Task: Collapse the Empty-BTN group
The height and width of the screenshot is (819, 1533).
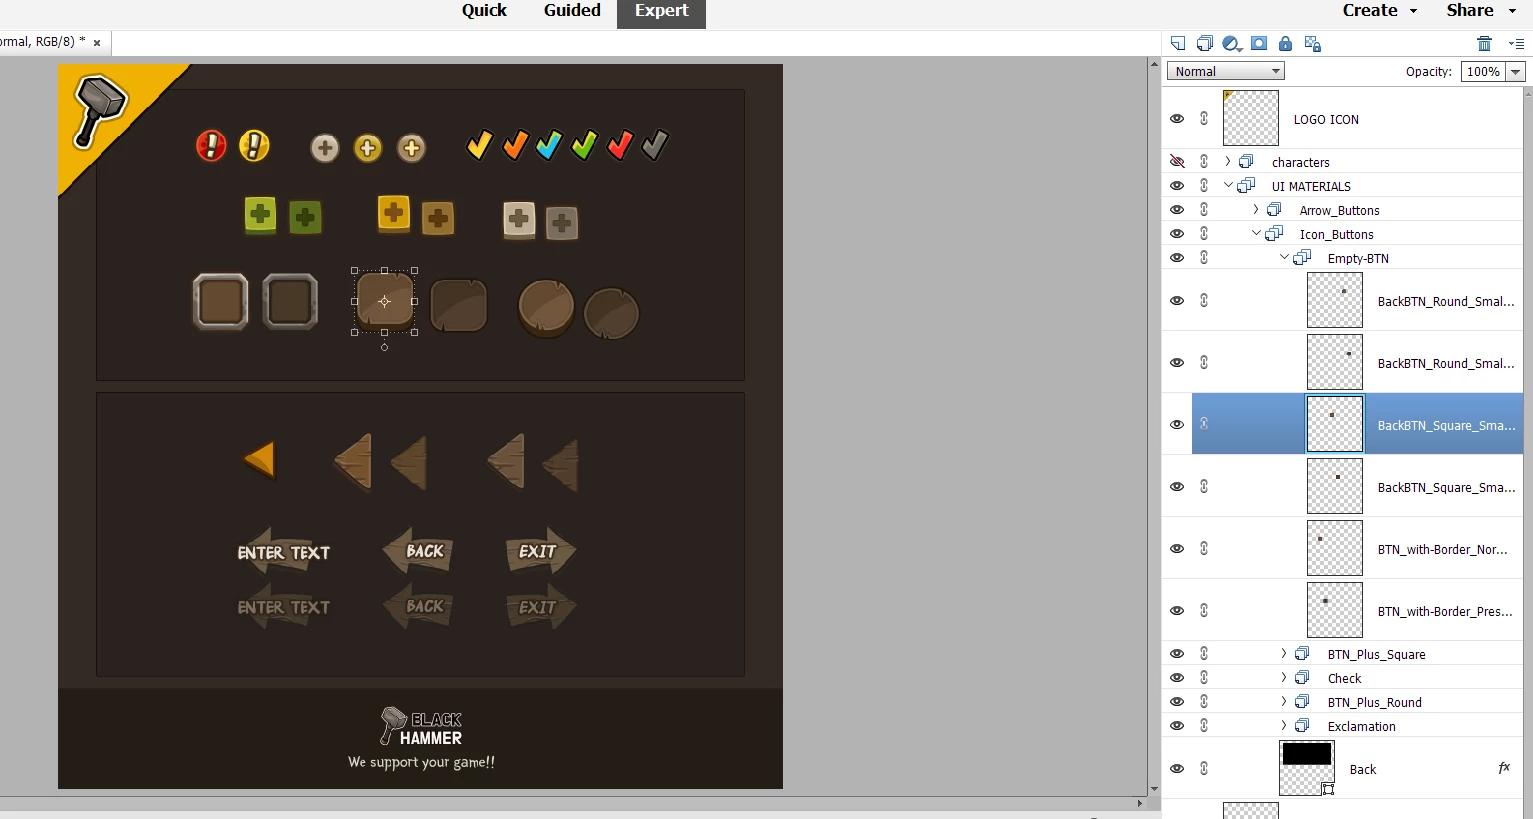Action: point(1284,257)
